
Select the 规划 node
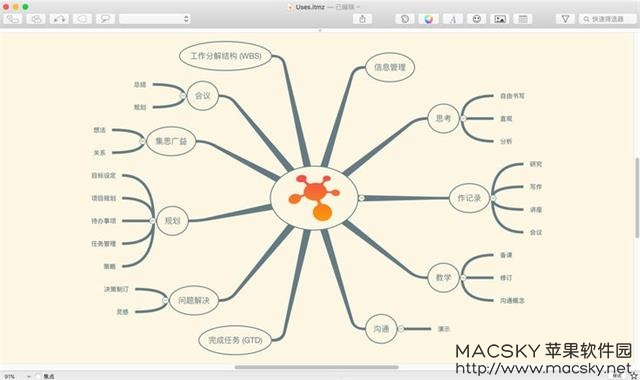172,221
